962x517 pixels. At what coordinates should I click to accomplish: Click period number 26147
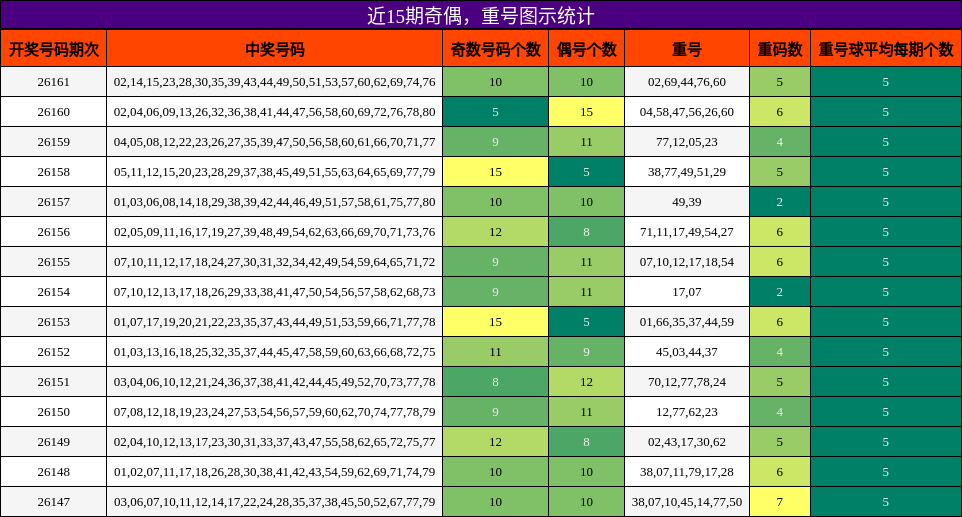pos(53,502)
